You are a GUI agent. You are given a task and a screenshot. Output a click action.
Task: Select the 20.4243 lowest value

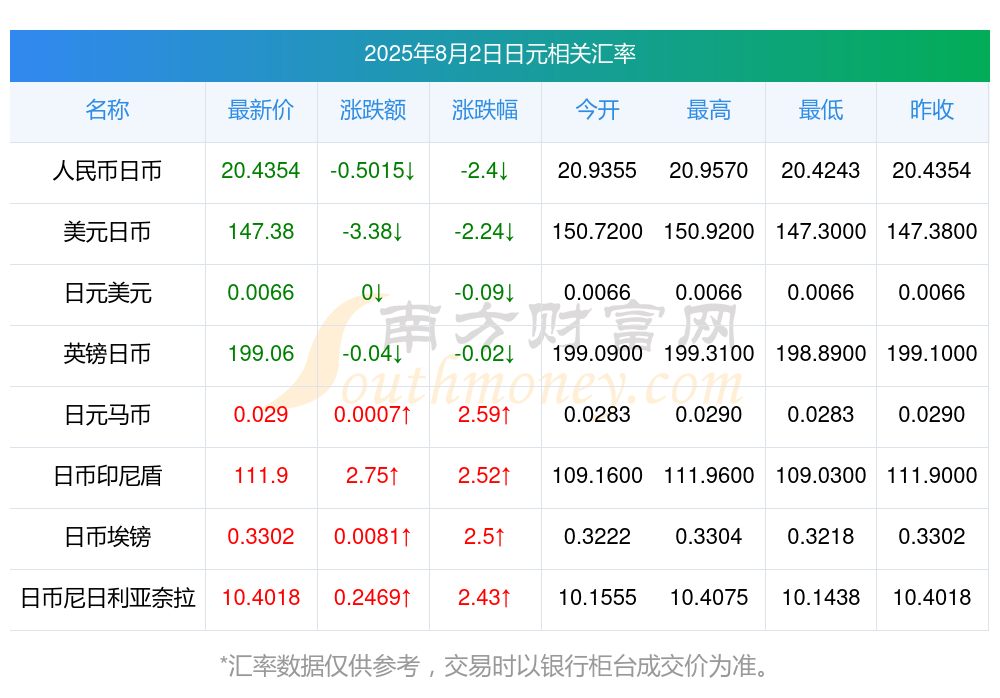point(821,170)
